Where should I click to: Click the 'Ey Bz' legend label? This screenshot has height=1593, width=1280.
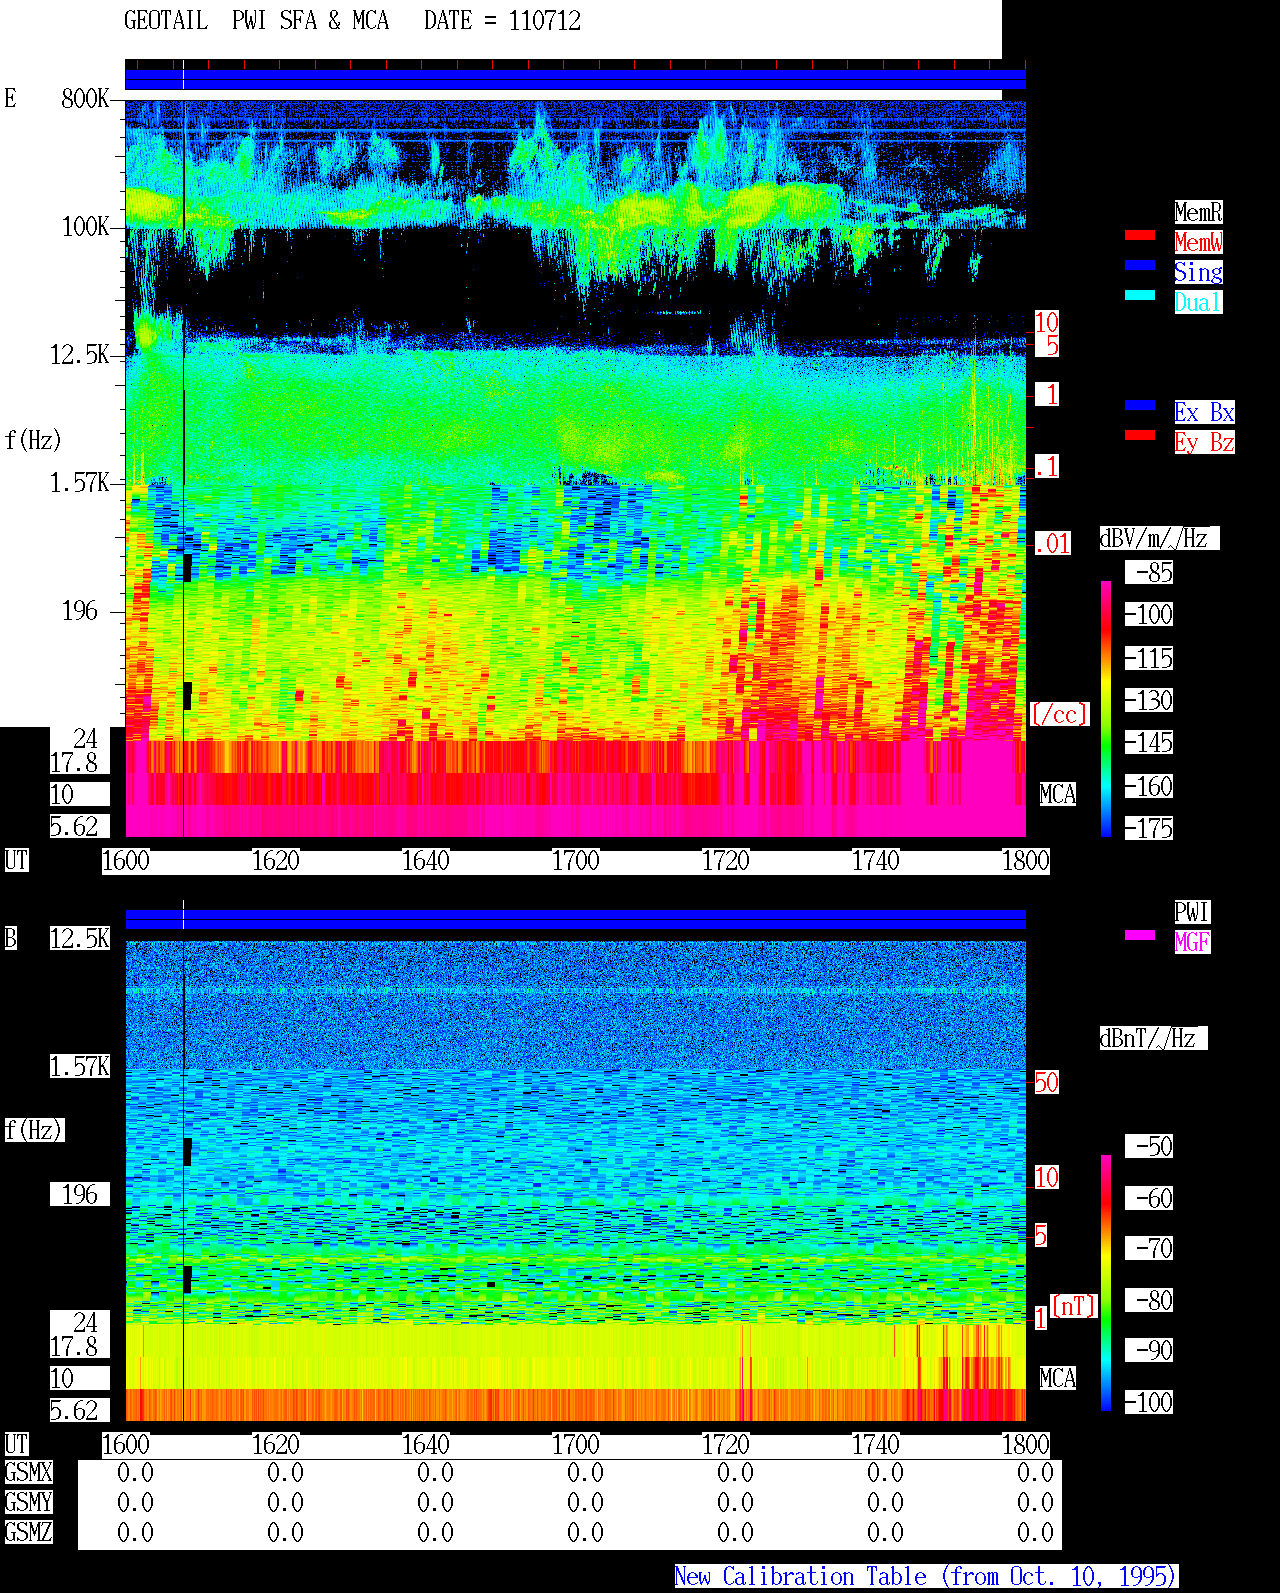pos(1204,442)
